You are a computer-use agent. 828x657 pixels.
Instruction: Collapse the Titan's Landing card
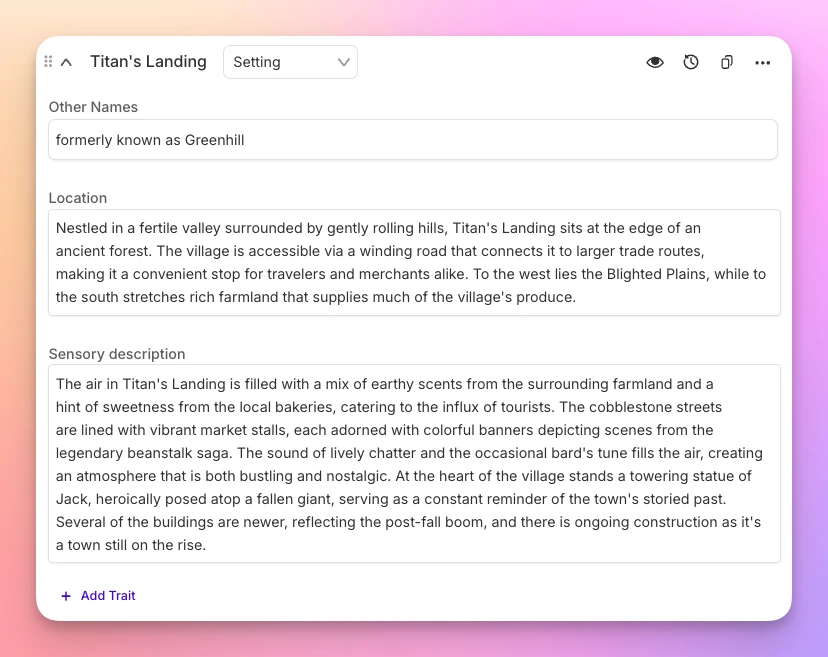click(66, 62)
